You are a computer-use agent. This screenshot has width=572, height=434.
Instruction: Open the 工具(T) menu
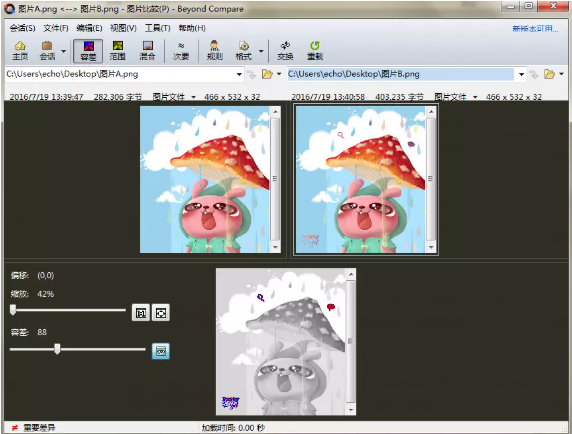pyautogui.click(x=158, y=28)
